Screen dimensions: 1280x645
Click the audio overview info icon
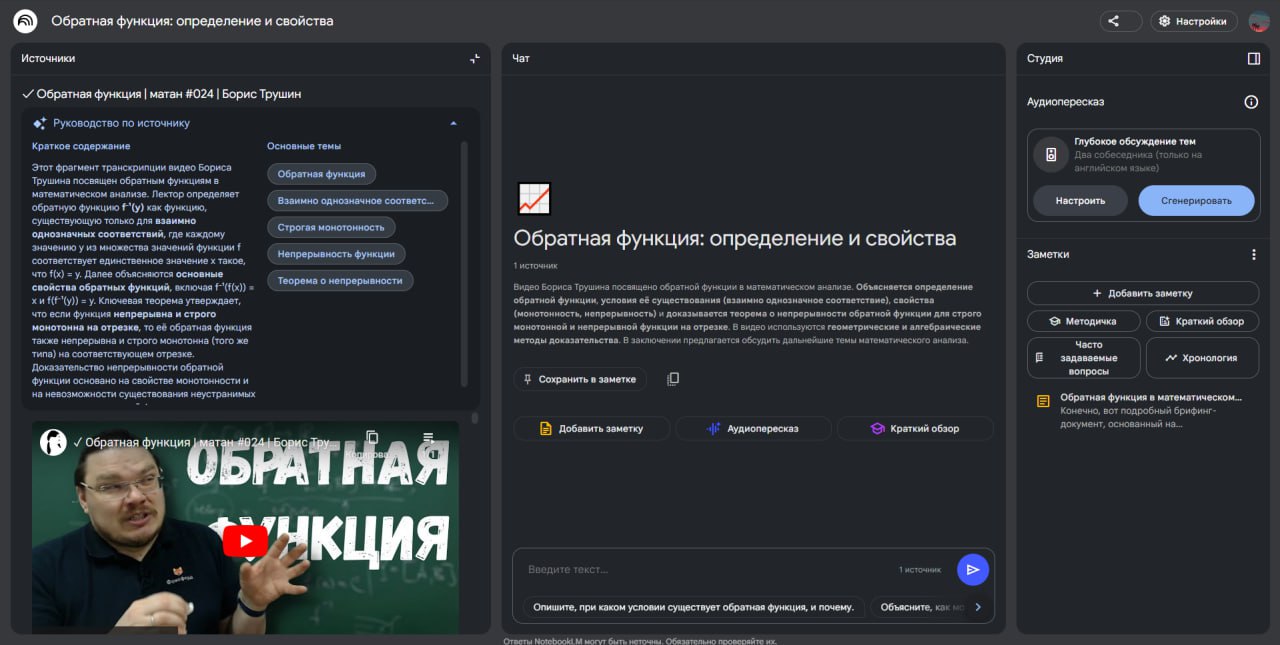point(1250,102)
